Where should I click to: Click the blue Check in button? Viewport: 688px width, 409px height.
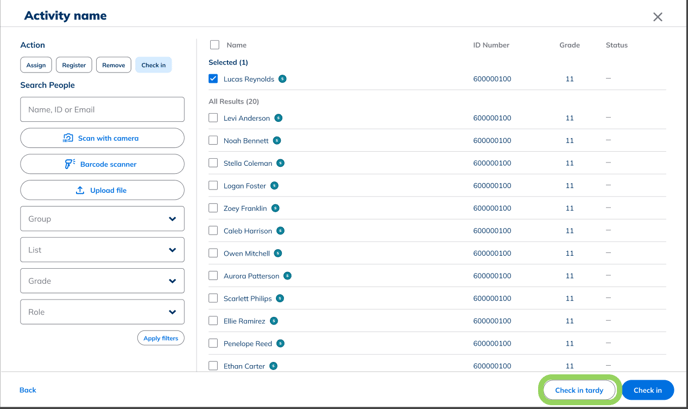[648, 390]
